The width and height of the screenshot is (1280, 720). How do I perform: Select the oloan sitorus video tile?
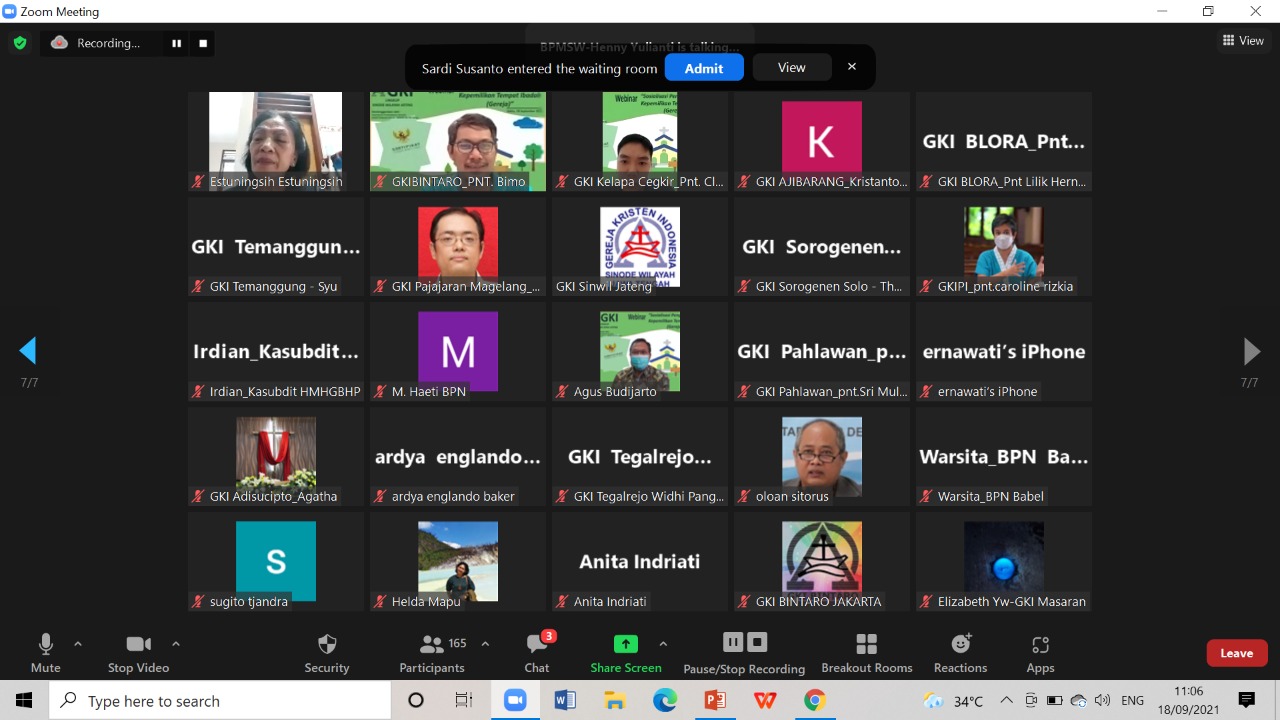point(822,456)
